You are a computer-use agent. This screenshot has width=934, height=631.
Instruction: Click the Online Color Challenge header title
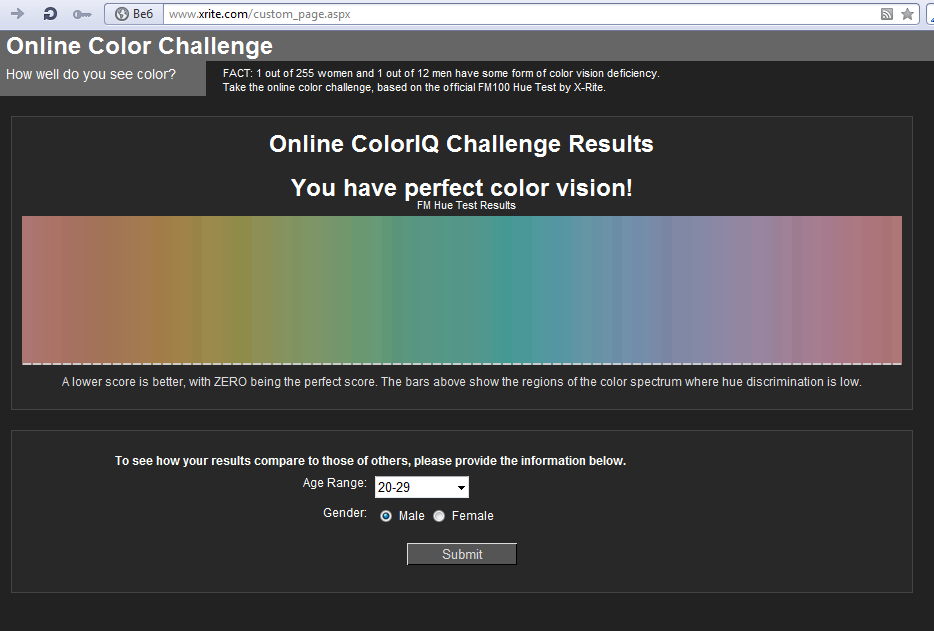pos(139,46)
